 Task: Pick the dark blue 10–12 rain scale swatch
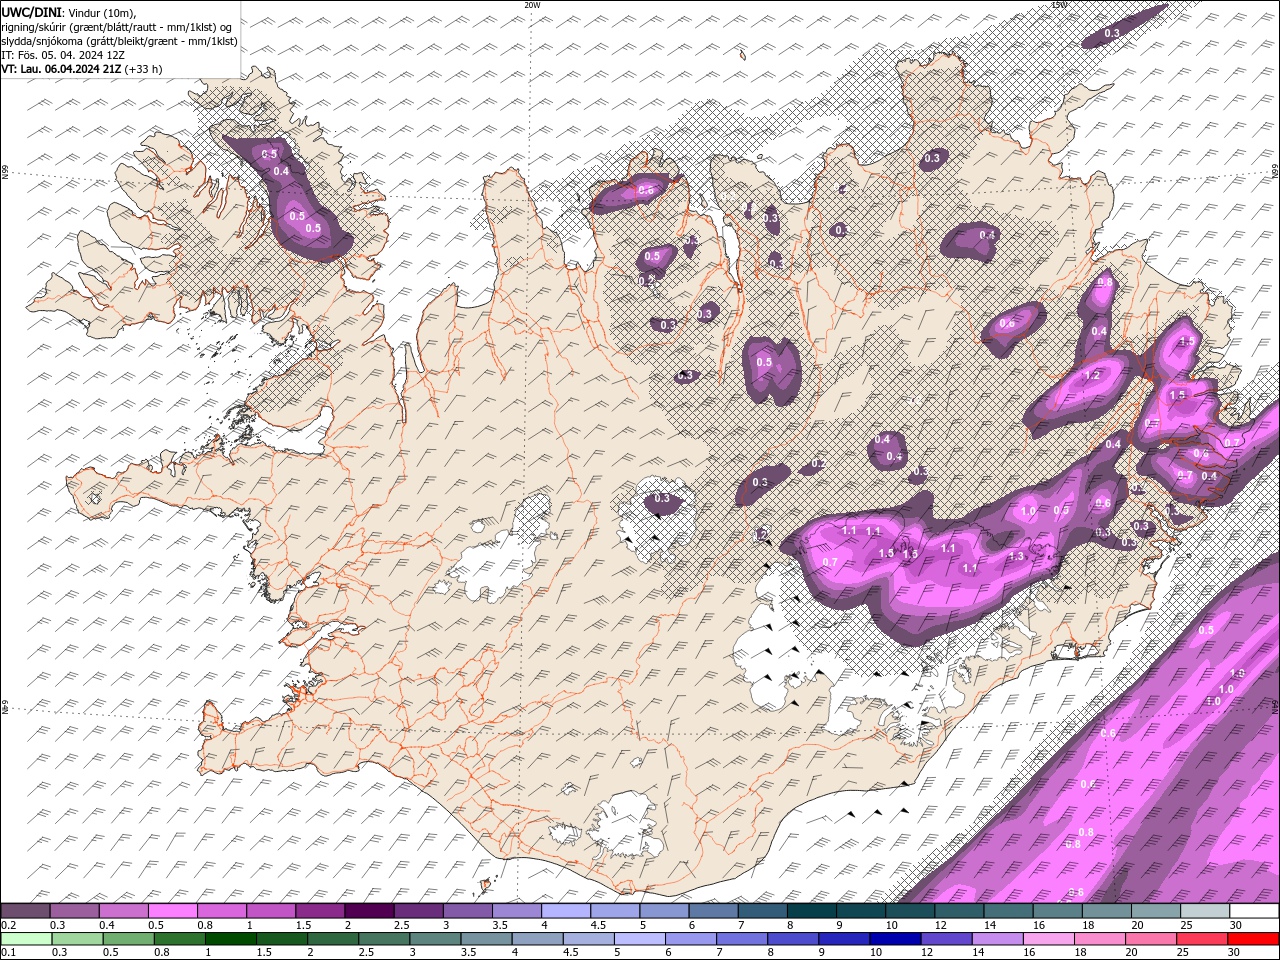pyautogui.click(x=894, y=939)
